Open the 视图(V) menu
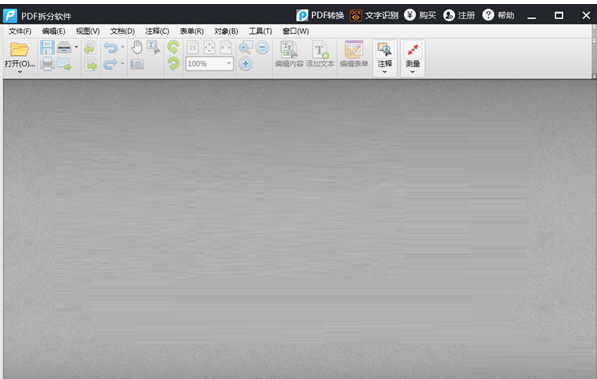Screen dimensions: 597x379 (x=88, y=31)
